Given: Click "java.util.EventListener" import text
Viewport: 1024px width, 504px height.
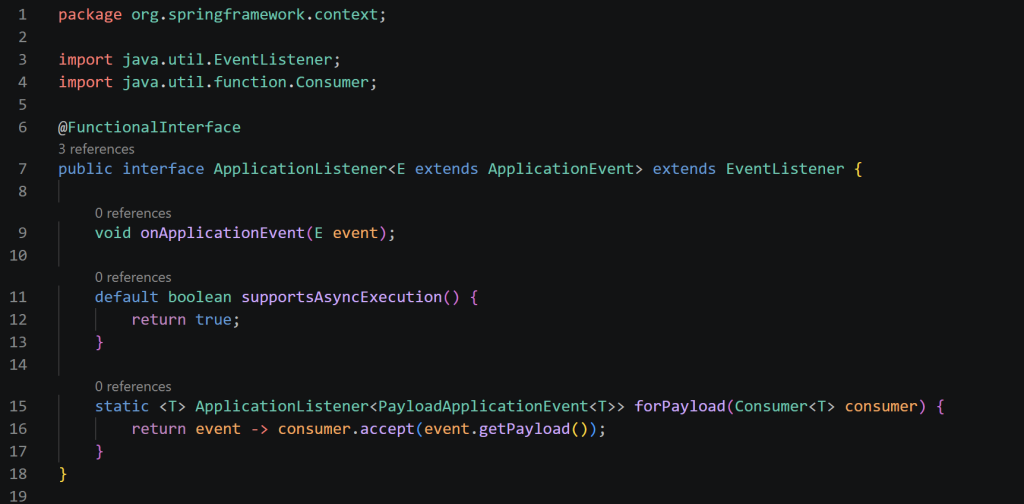Looking at the screenshot, I should pyautogui.click(x=227, y=60).
